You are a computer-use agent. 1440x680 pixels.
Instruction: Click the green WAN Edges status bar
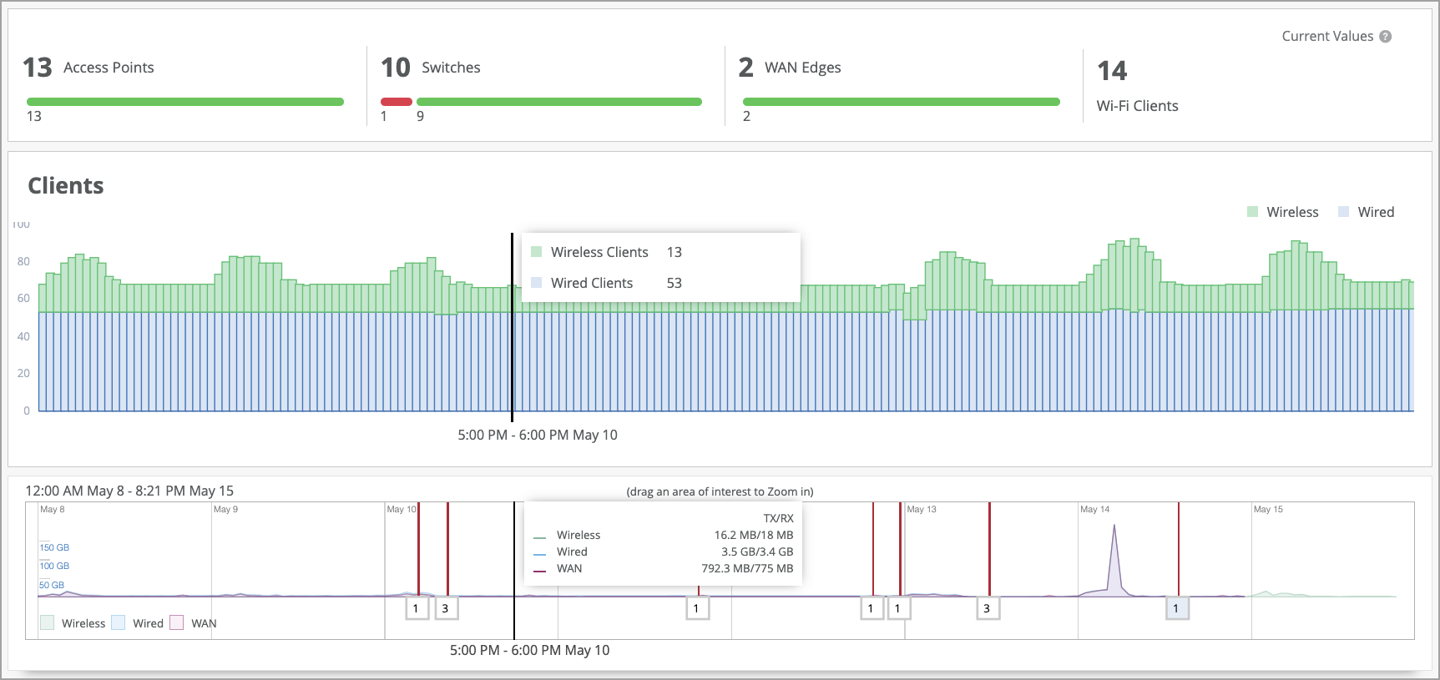click(x=901, y=101)
